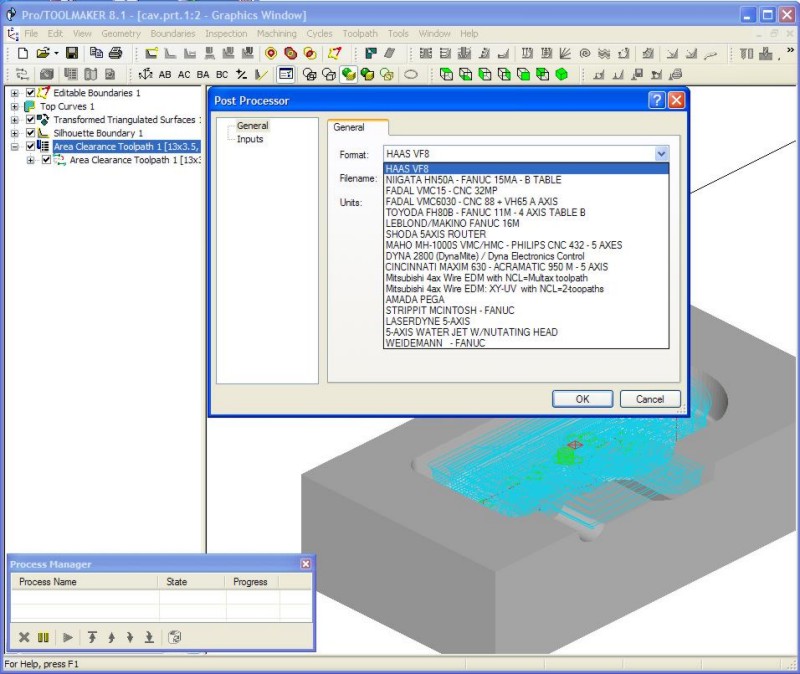Viewport: 800px width, 674px height.
Task: Choose NIIGATA HN50A - FANUC 15MA format
Action: (x=526, y=180)
